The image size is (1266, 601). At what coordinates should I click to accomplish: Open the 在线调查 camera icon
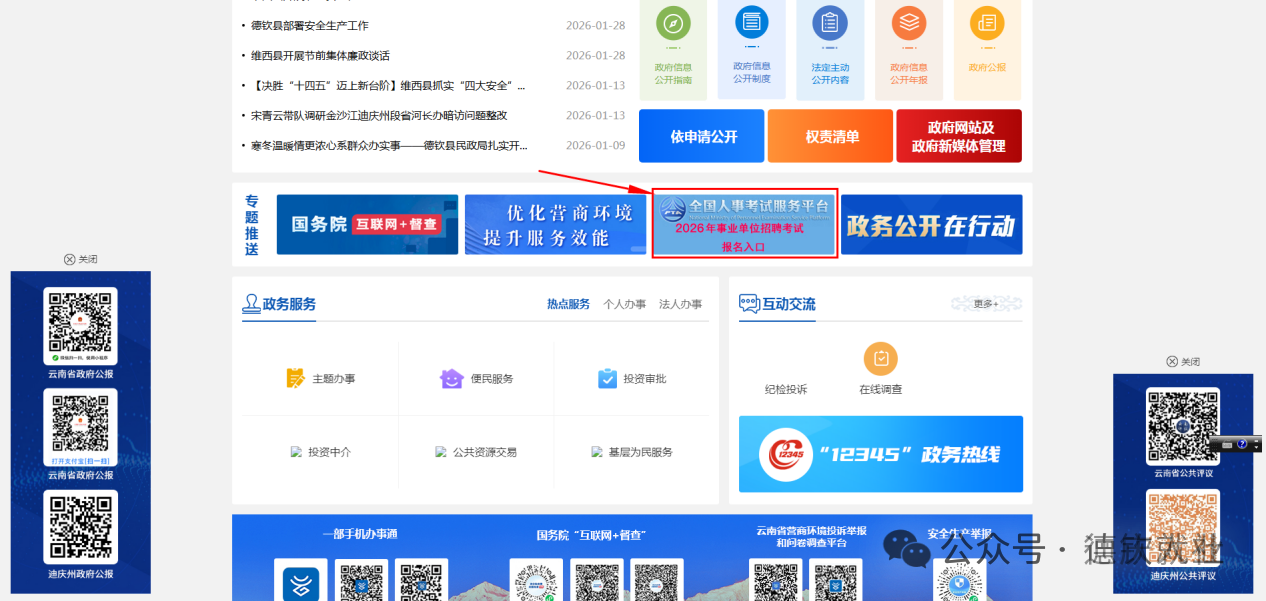[880, 358]
